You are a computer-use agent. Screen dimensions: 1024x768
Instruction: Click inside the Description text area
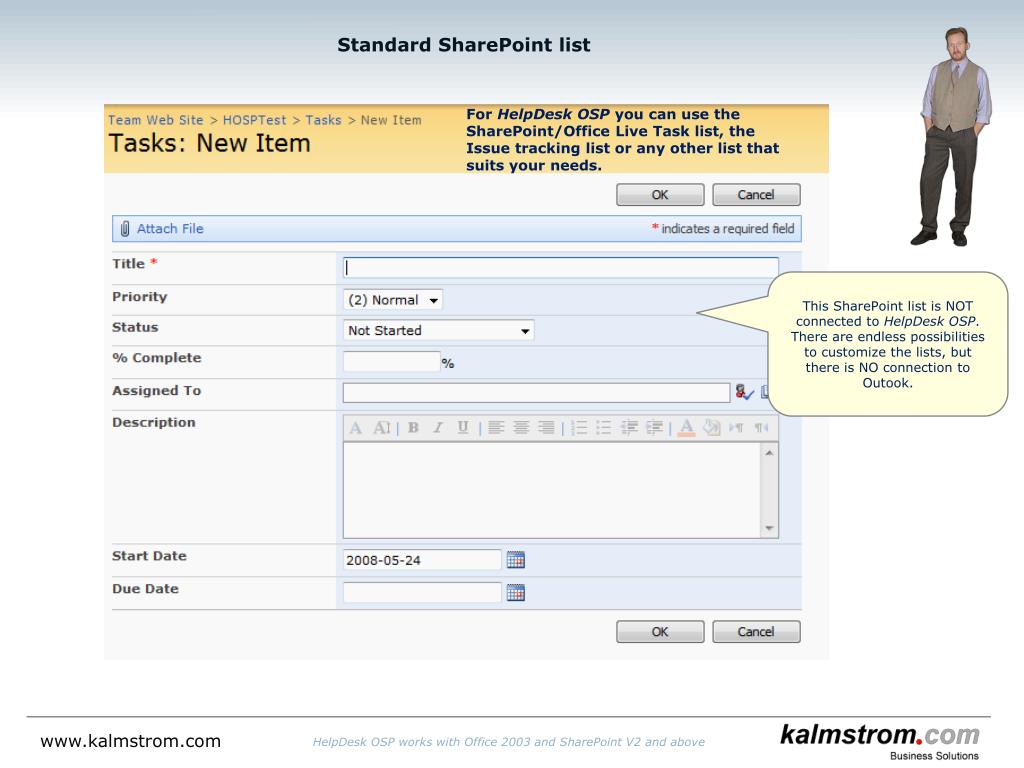point(552,490)
